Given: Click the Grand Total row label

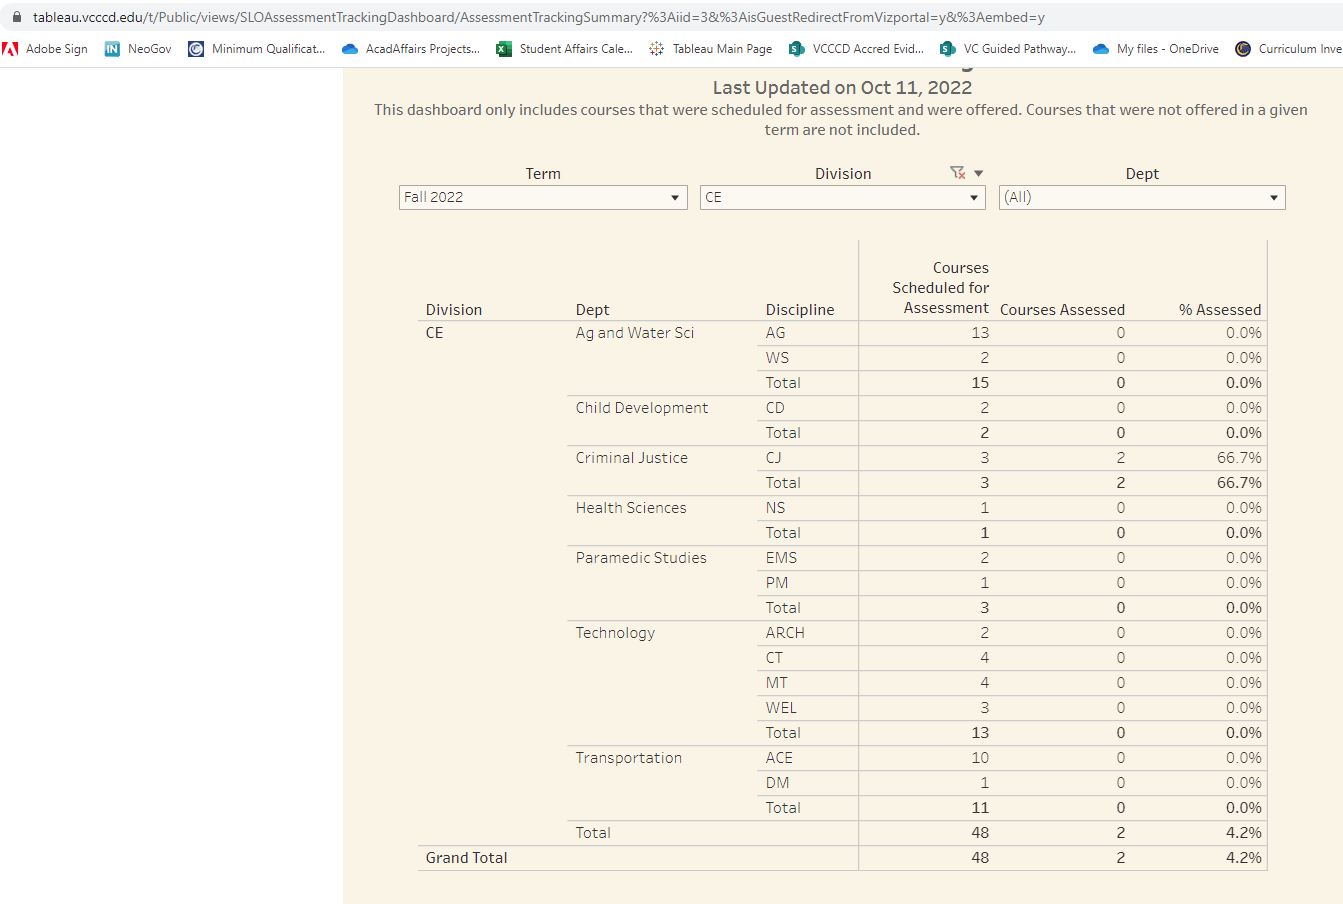Looking at the screenshot, I should coord(466,858).
